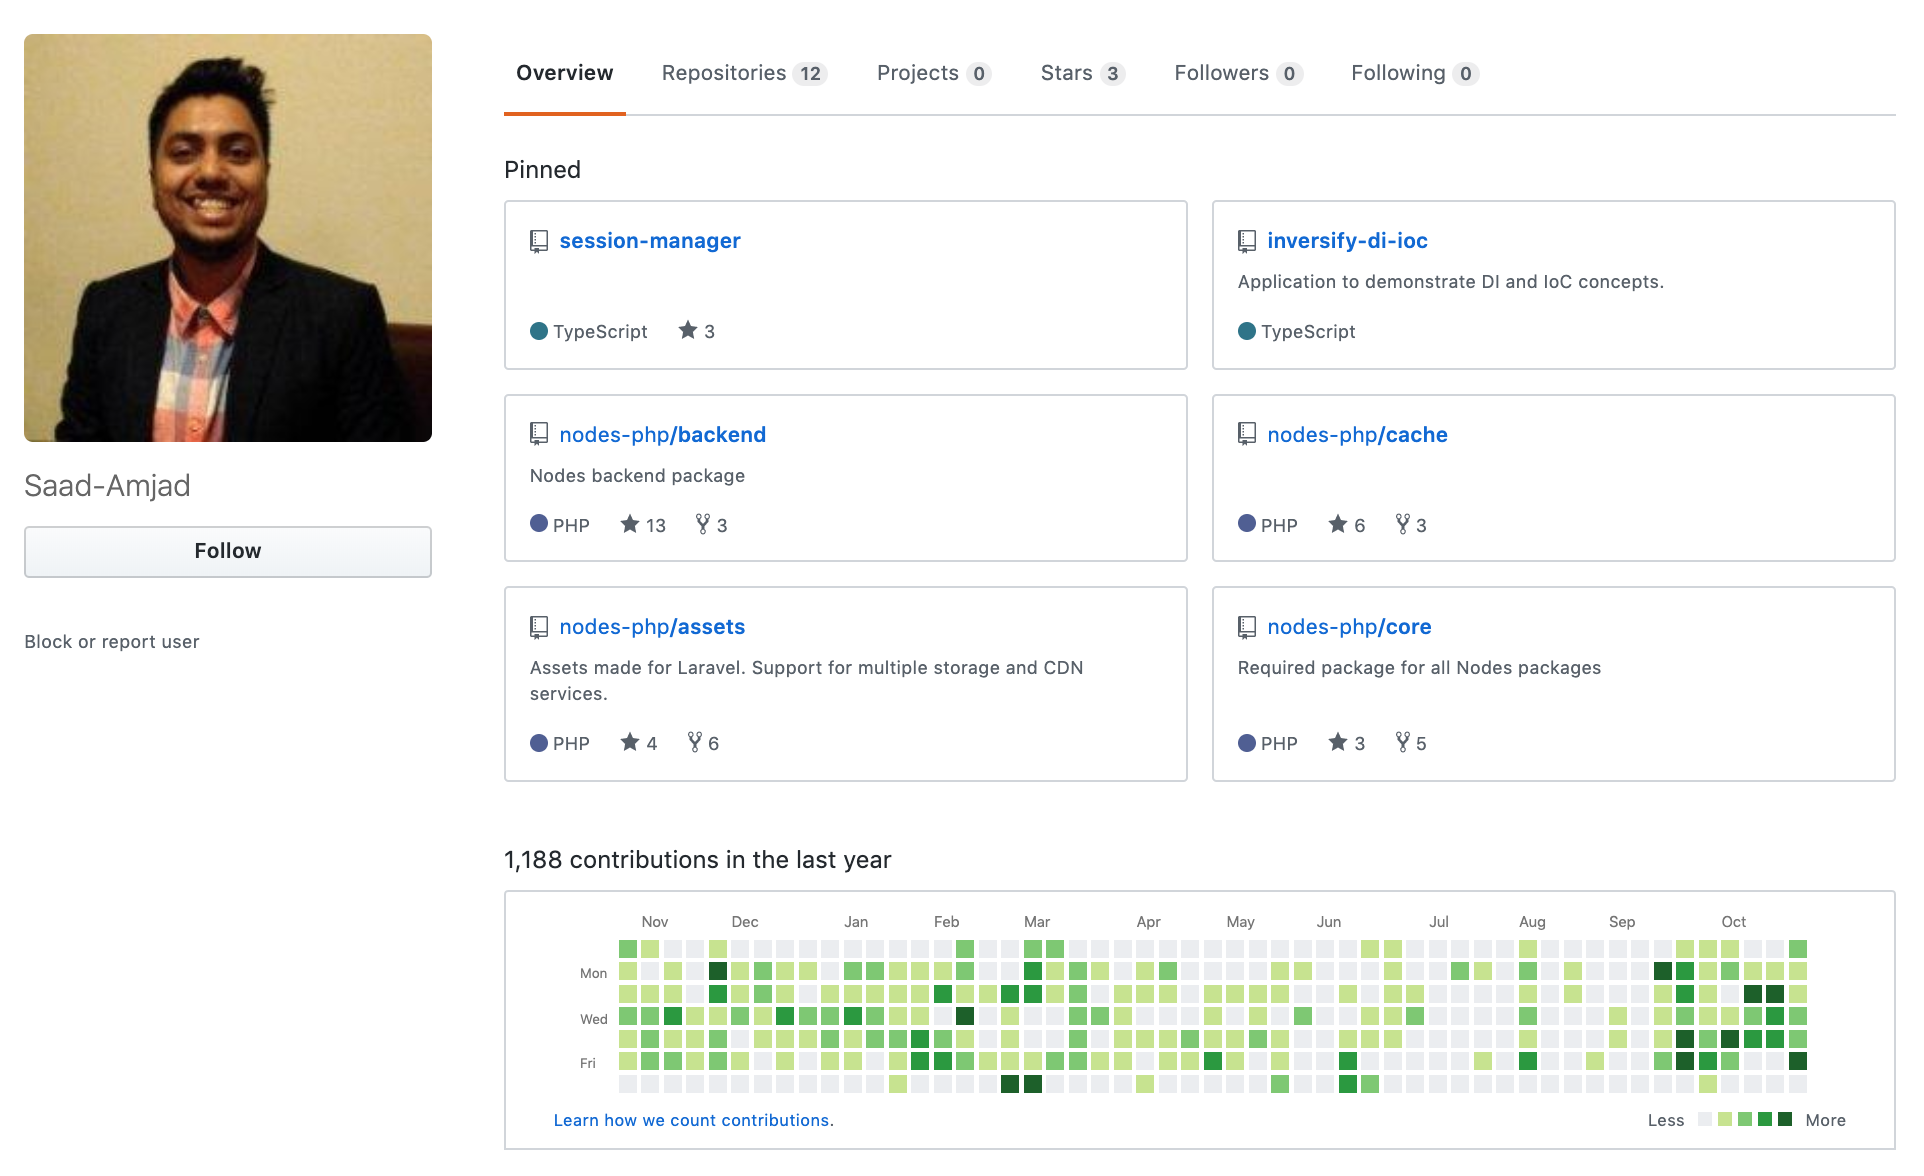
Task: Open the Projects tab
Action: click(x=932, y=73)
